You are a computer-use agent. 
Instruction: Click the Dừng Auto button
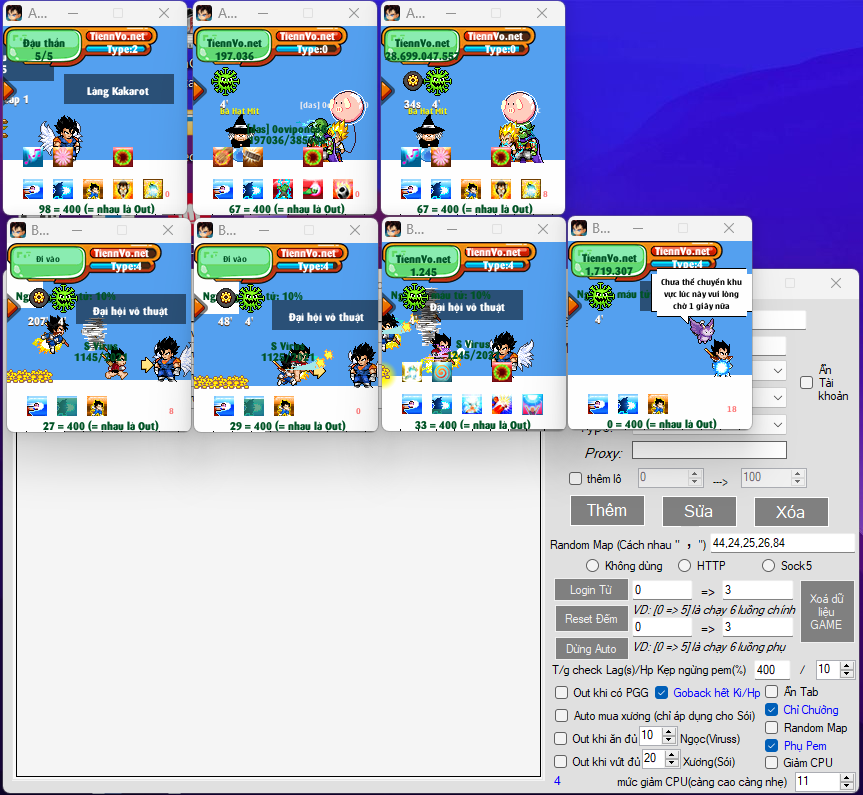[x=591, y=648]
